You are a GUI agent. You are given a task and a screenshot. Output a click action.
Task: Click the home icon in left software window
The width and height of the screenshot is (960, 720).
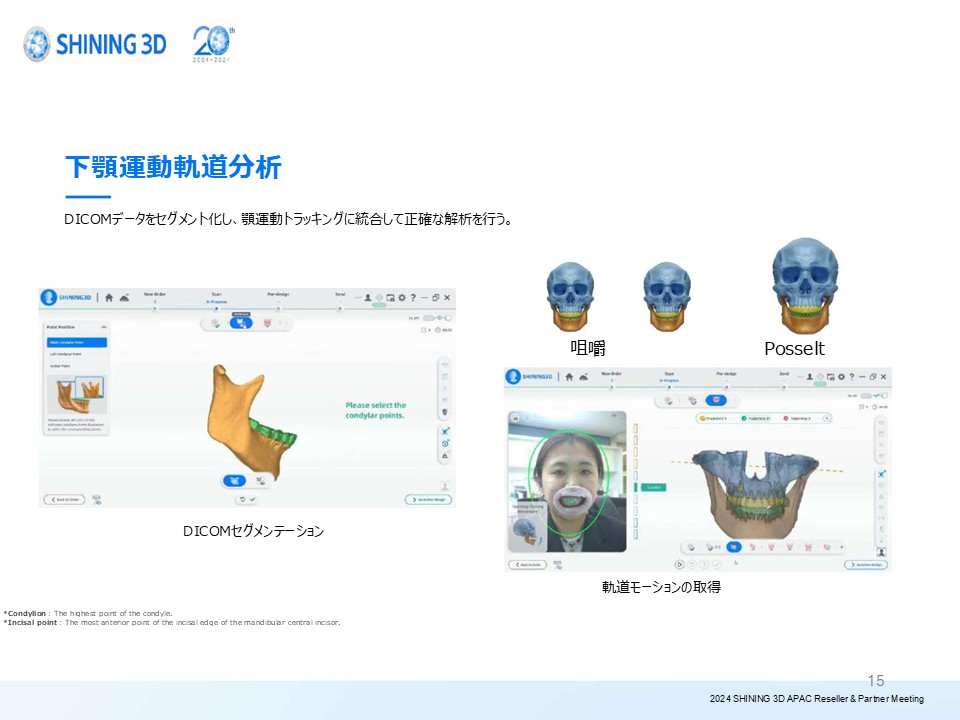[109, 298]
